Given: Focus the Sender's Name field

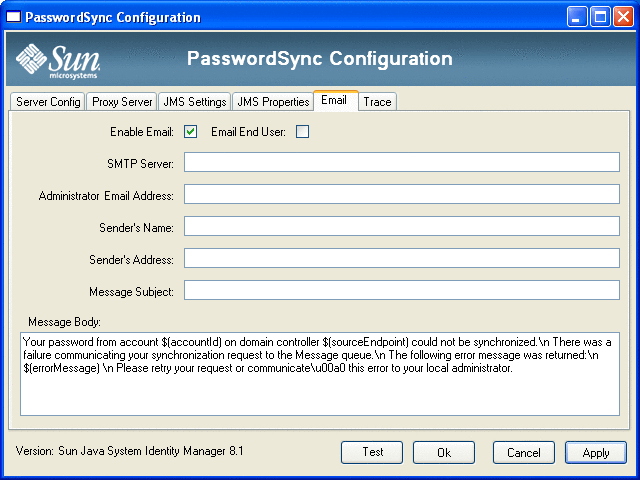Looking at the screenshot, I should 402,226.
